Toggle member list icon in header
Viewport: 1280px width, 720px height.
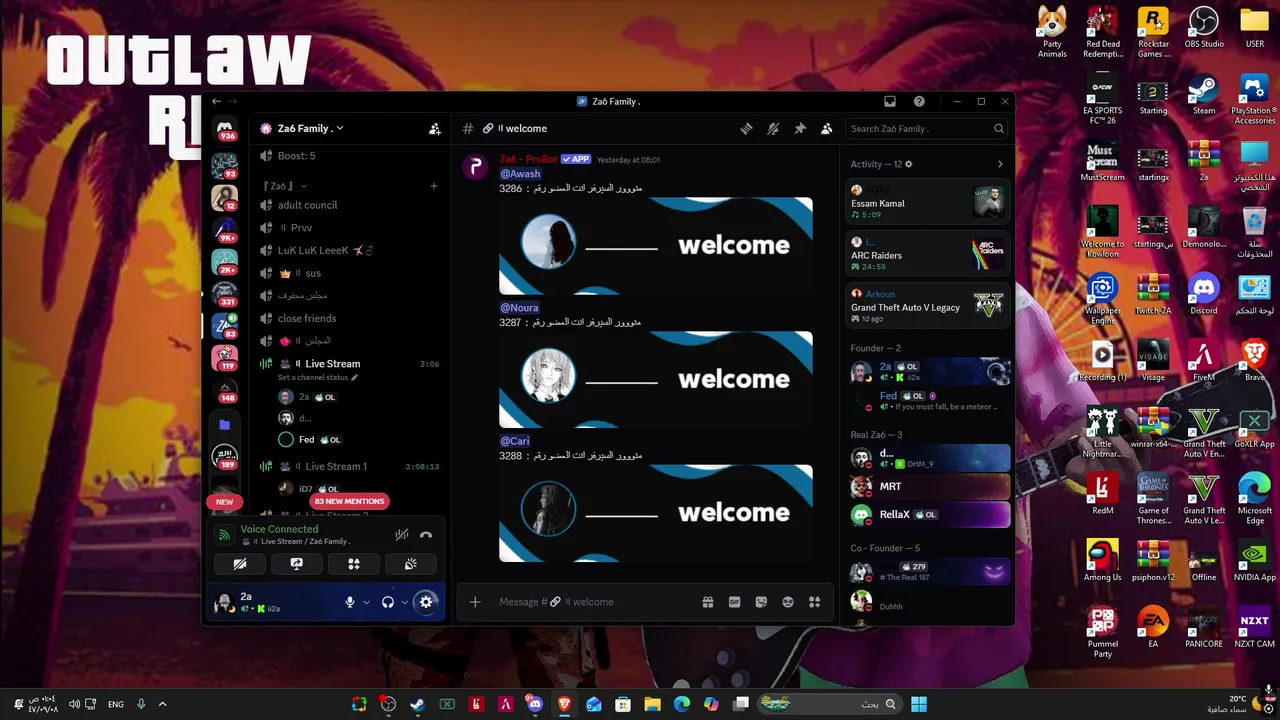pyautogui.click(x=827, y=128)
